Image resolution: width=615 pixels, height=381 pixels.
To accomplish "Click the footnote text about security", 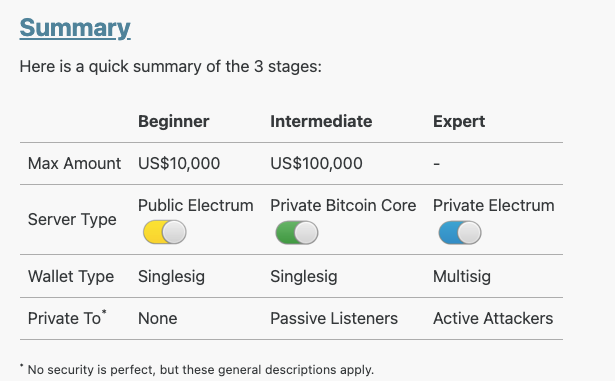I will coord(200,370).
